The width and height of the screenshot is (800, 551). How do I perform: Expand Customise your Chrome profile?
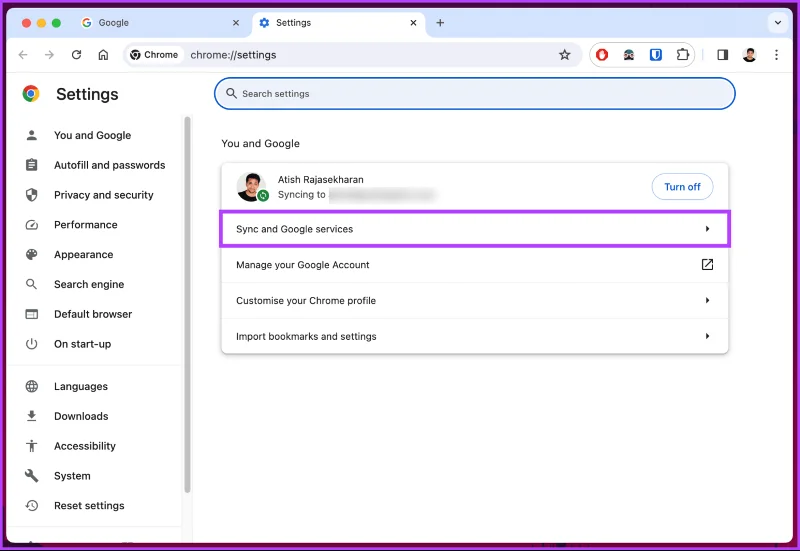point(474,300)
